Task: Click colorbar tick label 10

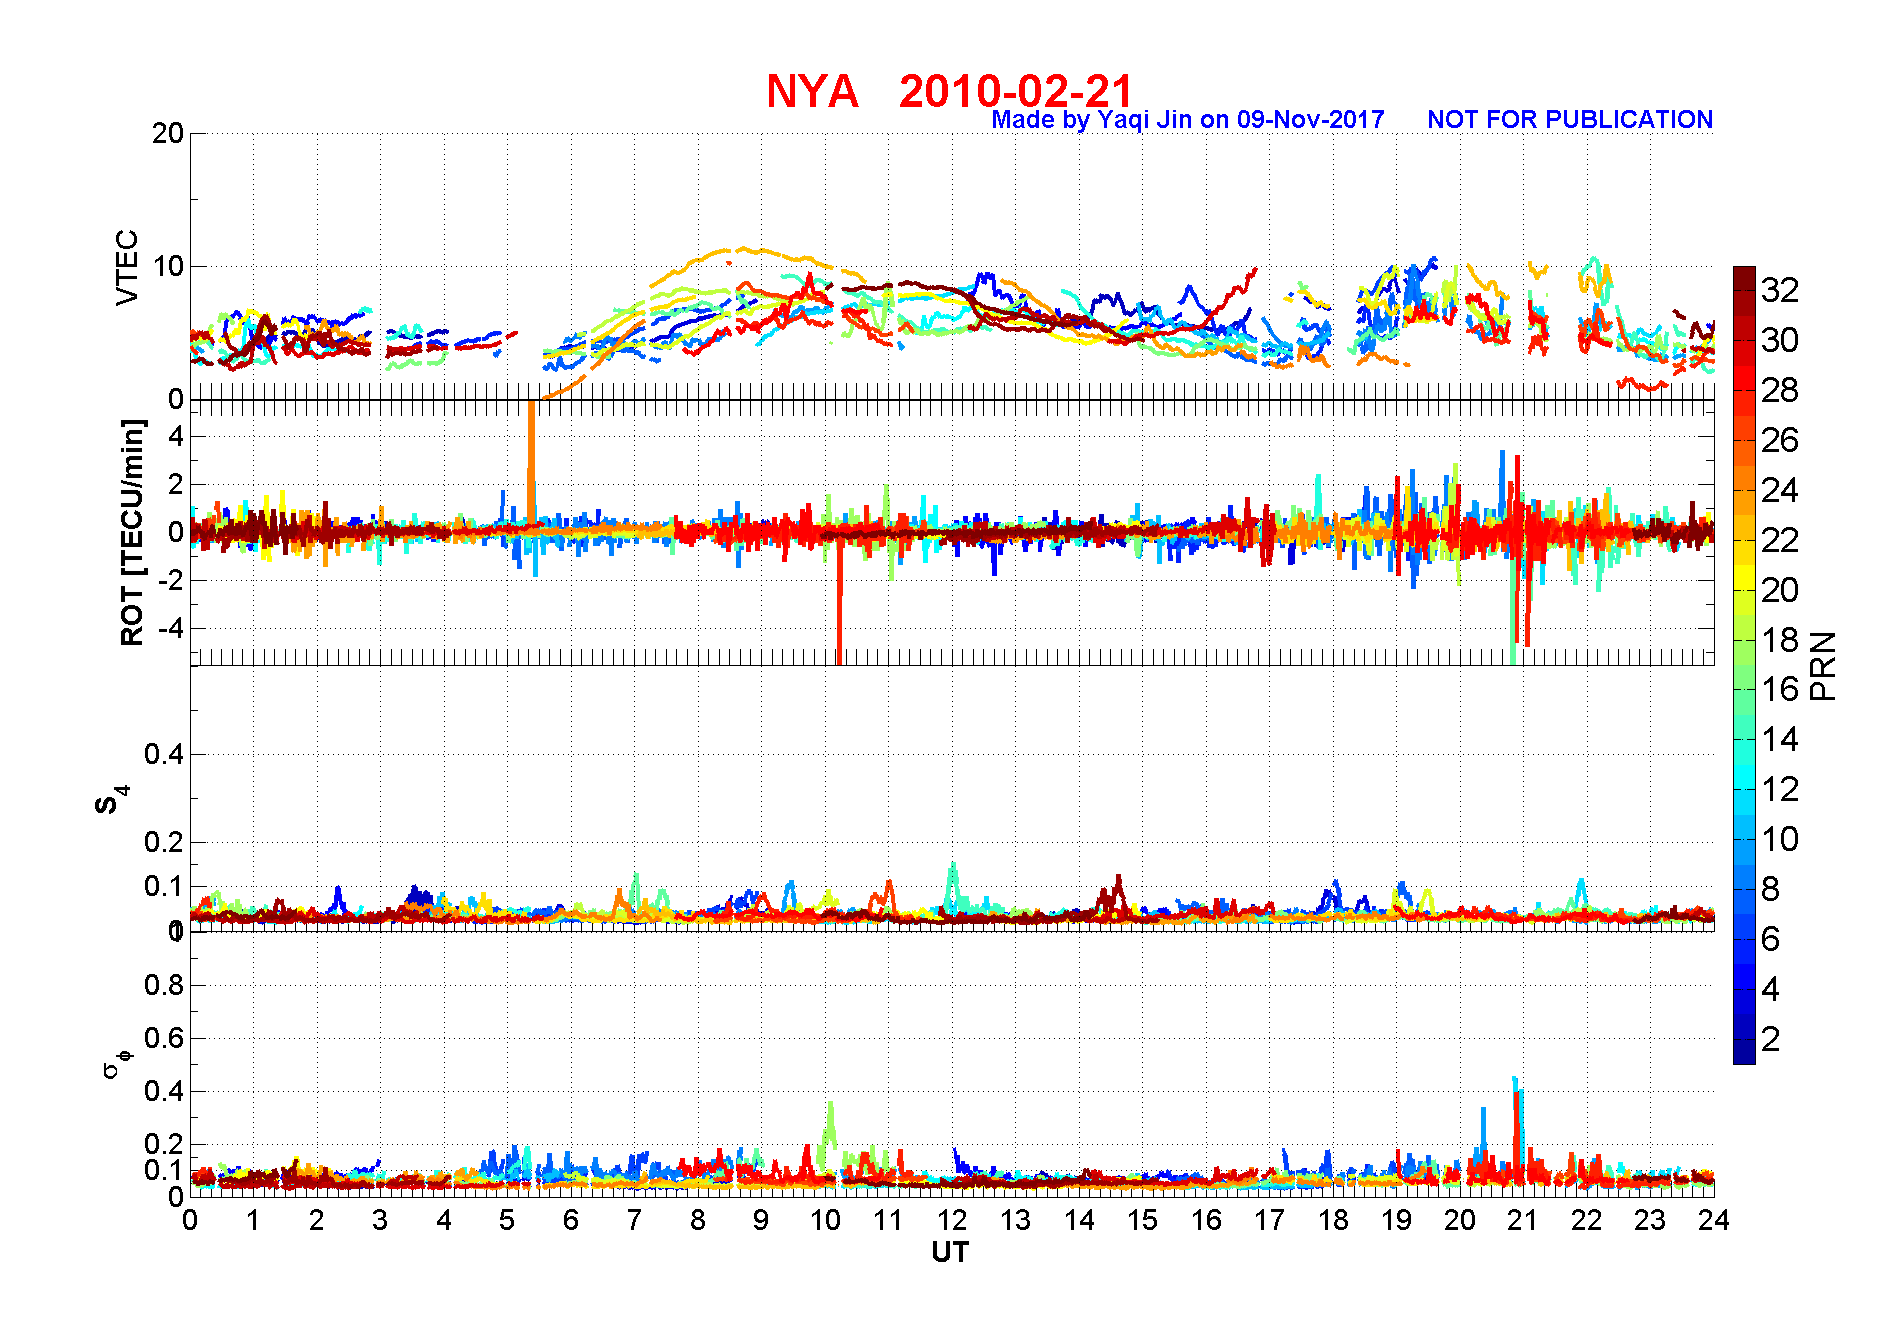Action: coord(1780,839)
